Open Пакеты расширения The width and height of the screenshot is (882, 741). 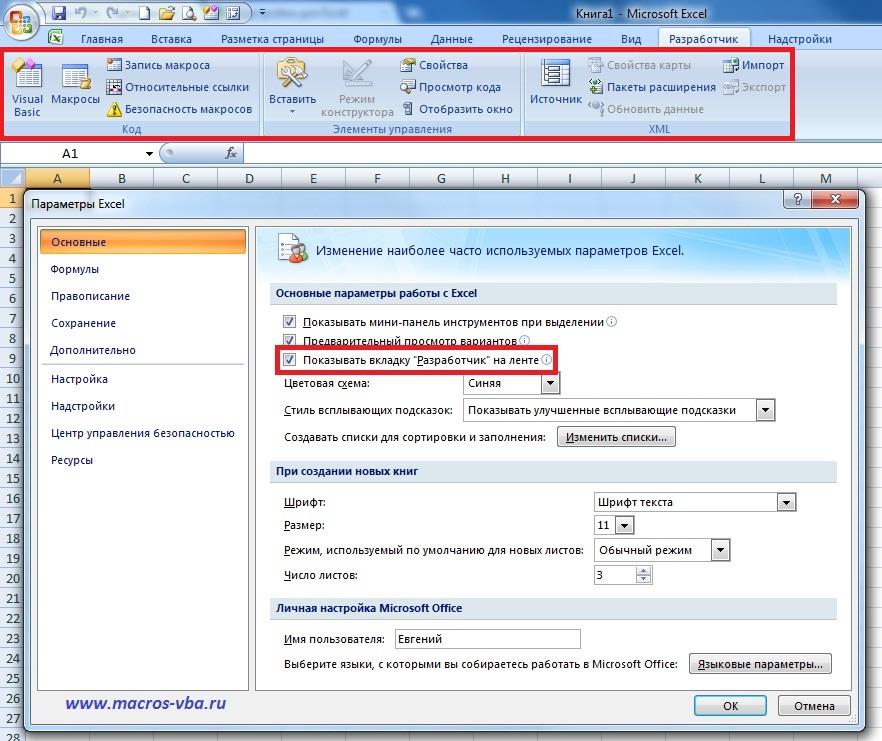click(652, 87)
